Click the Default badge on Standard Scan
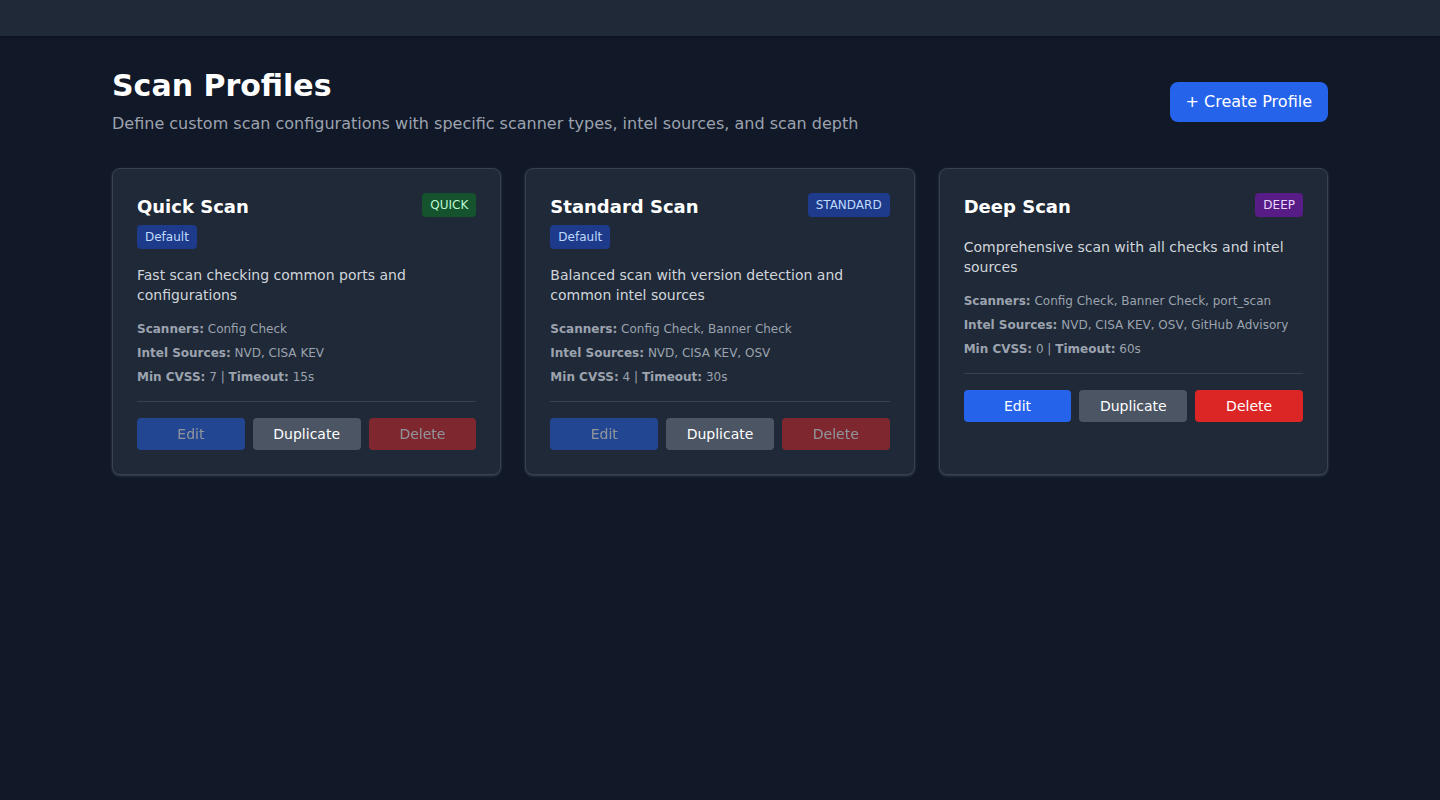The width and height of the screenshot is (1440, 800). point(579,237)
